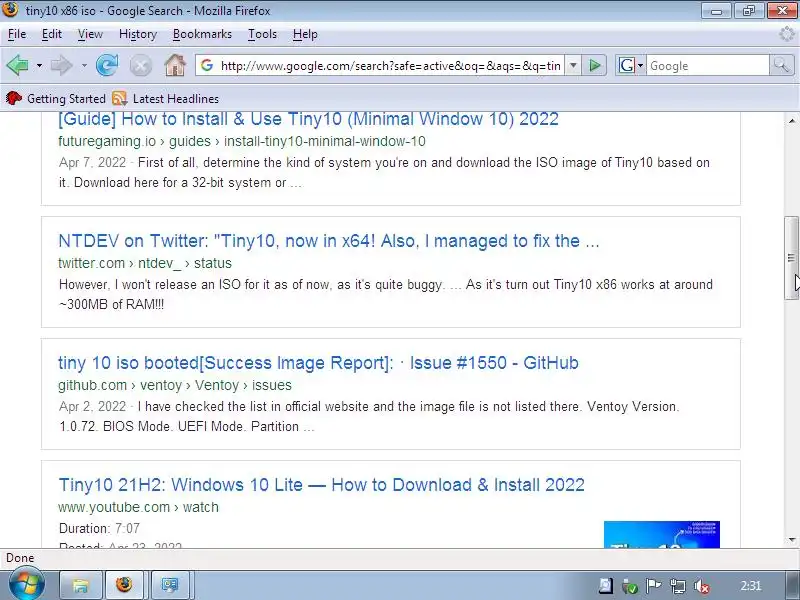The image size is (800, 600).
Task: Click the activity throbber icon in the menu bar
Action: pos(787,34)
